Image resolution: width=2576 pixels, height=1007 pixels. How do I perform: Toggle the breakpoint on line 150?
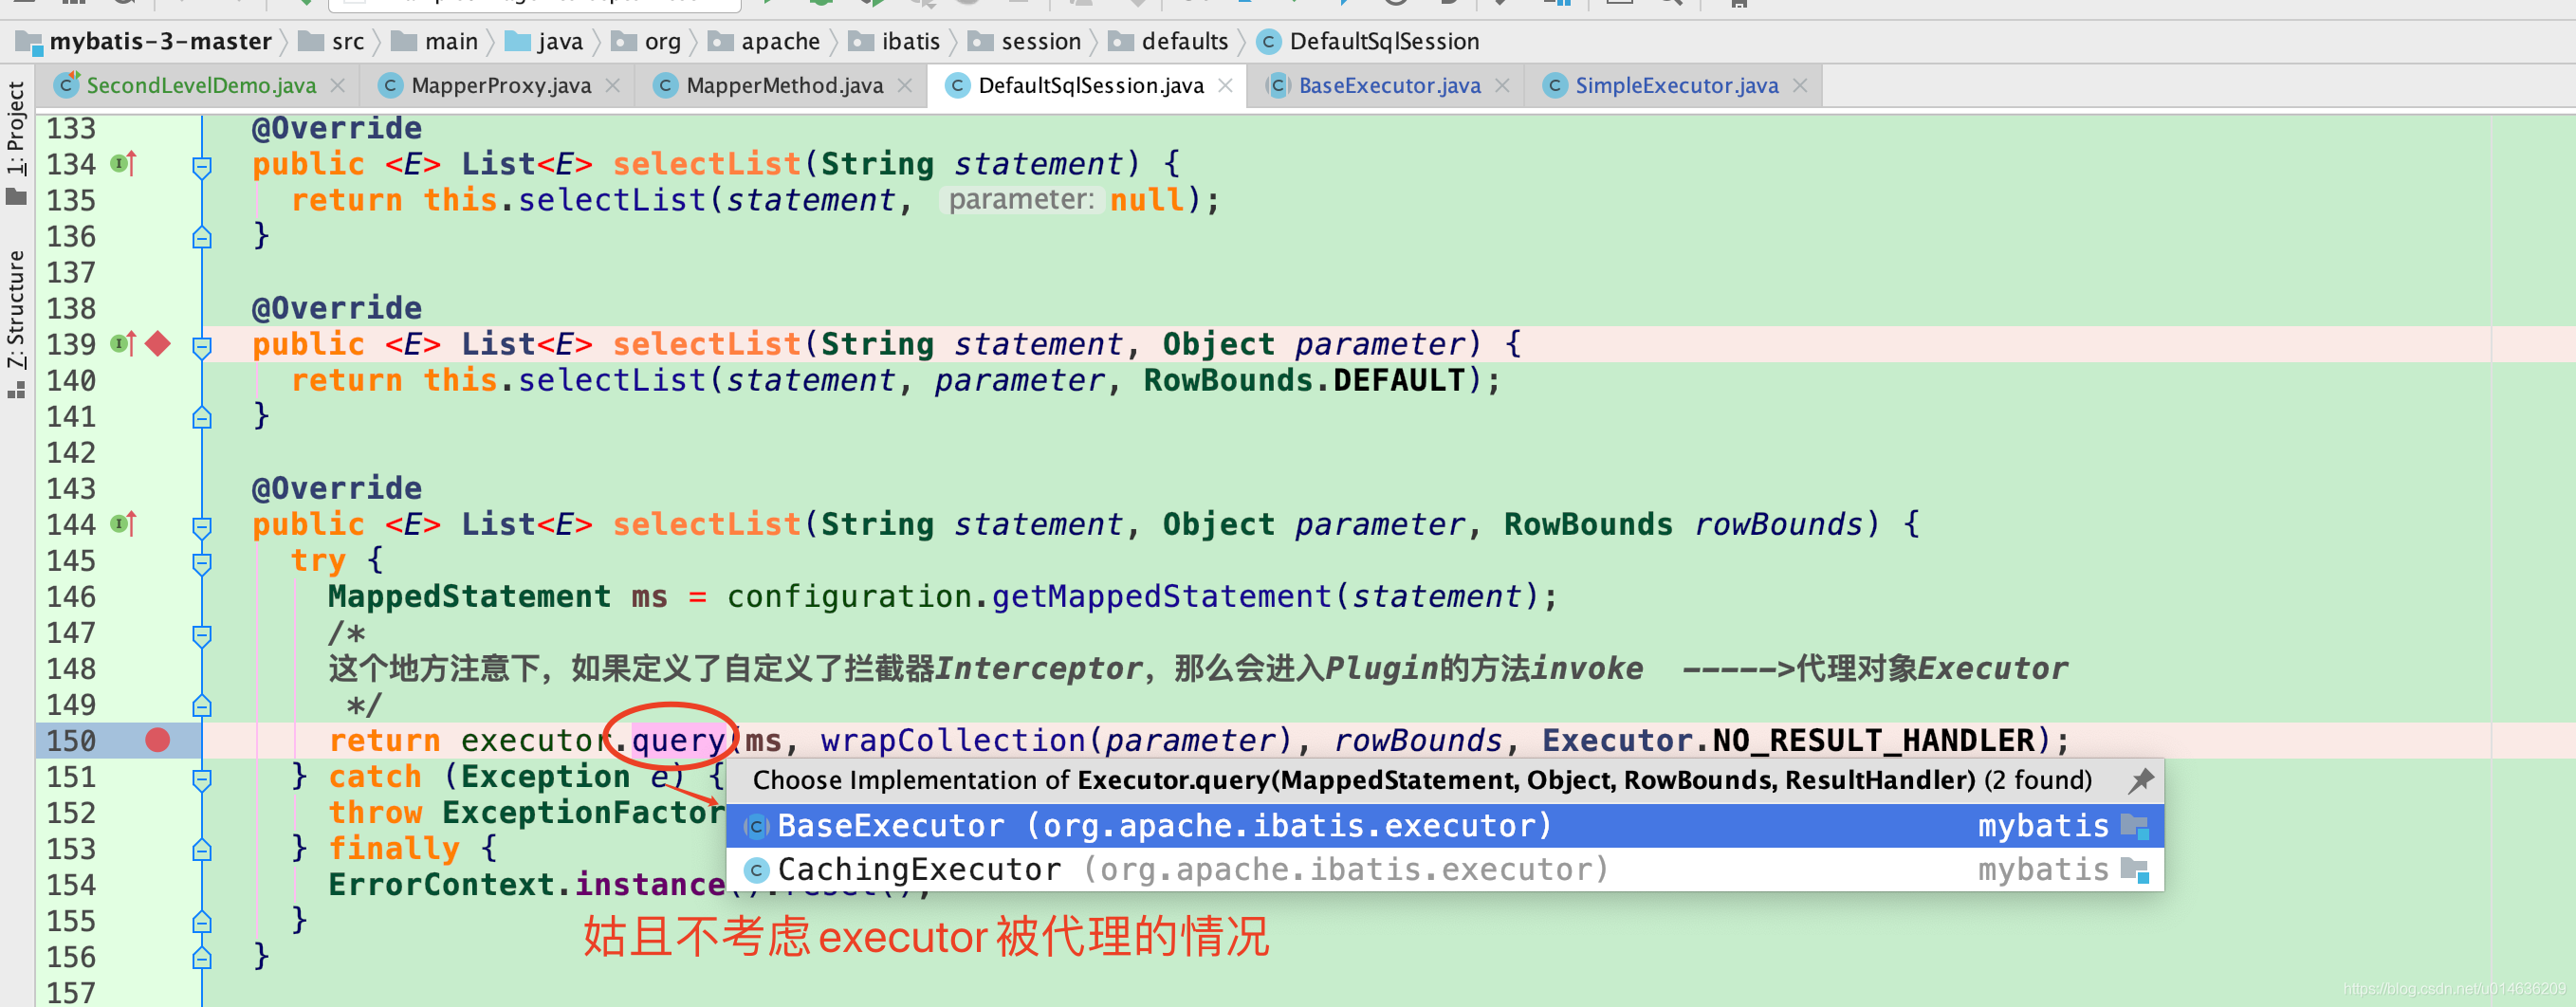point(157,740)
